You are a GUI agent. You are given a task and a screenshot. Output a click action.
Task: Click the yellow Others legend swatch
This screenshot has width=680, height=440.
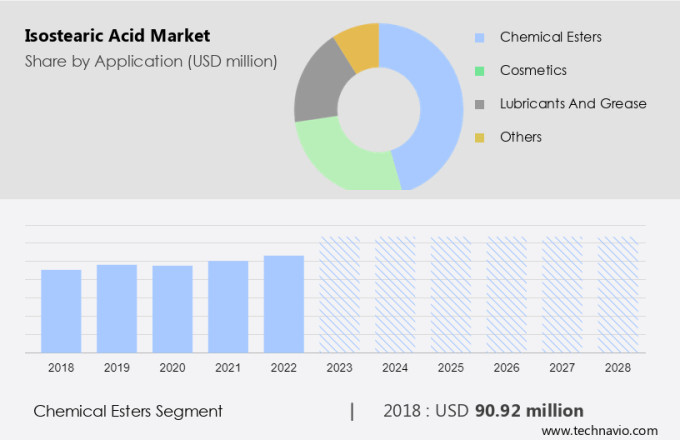[x=480, y=137]
